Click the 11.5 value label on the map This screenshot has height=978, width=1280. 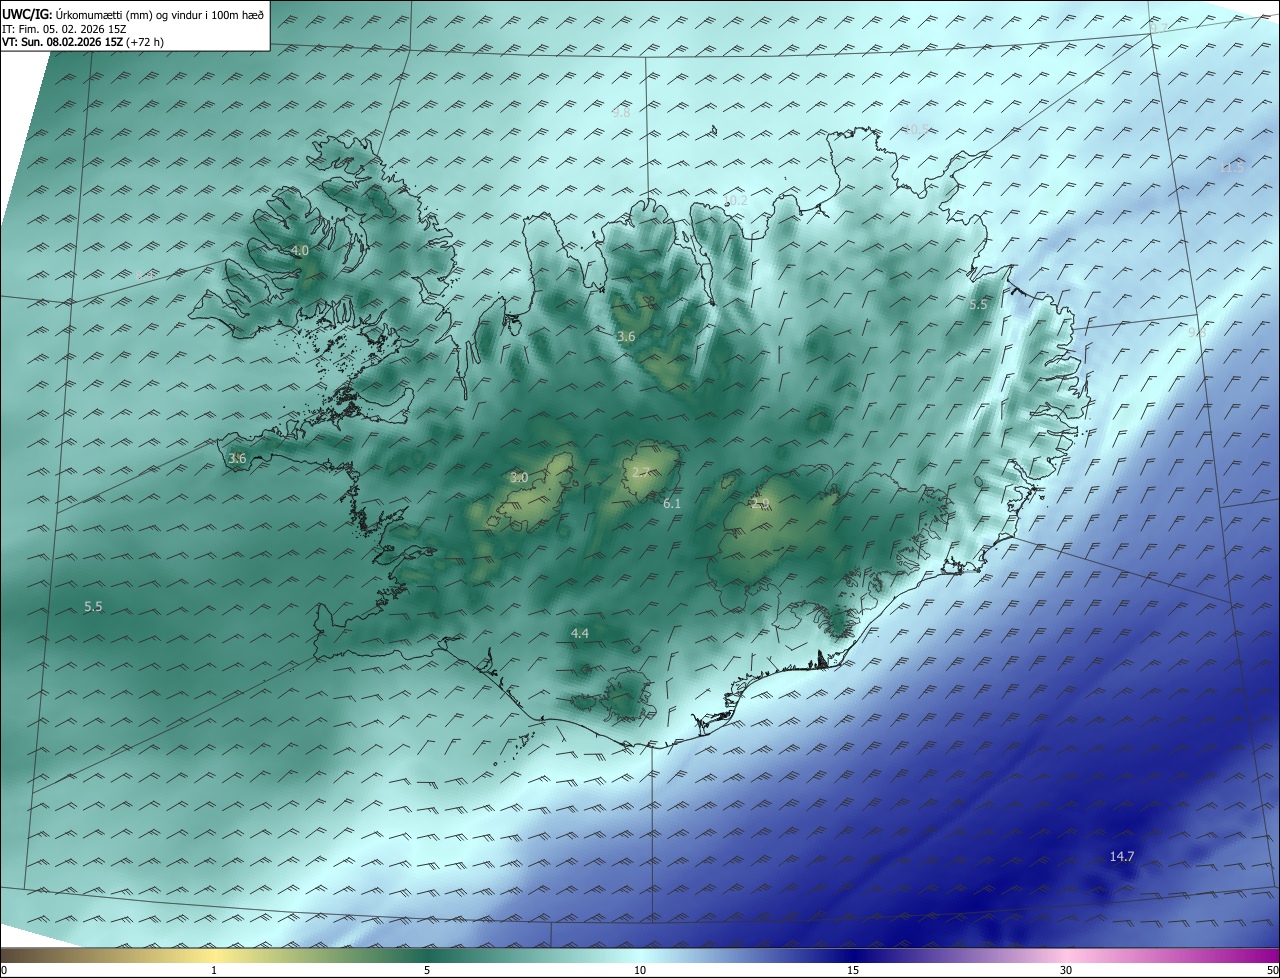[x=1232, y=167]
